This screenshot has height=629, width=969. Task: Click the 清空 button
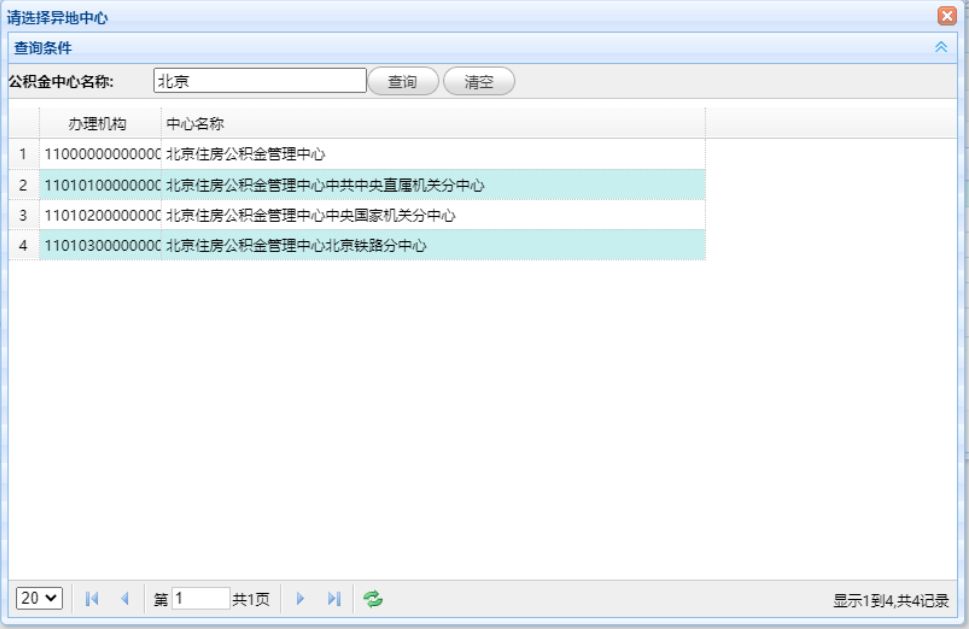click(x=479, y=81)
